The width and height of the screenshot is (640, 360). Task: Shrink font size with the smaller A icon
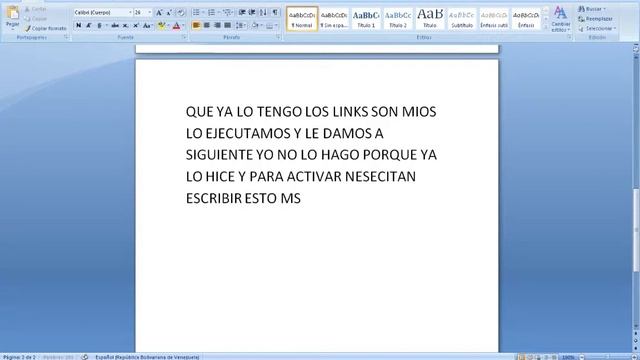169,13
